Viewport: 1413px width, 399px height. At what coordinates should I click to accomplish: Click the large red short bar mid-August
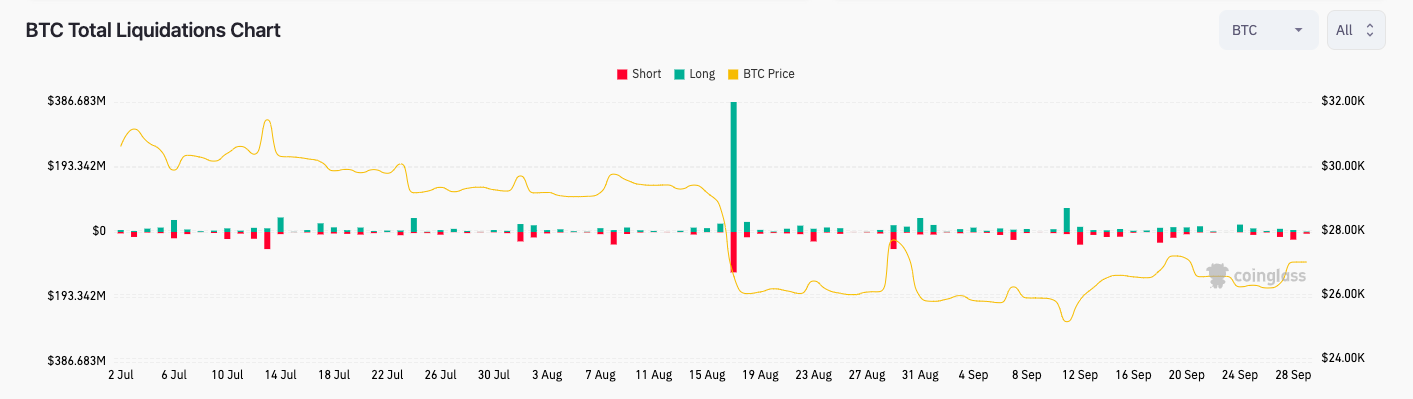tap(733, 252)
